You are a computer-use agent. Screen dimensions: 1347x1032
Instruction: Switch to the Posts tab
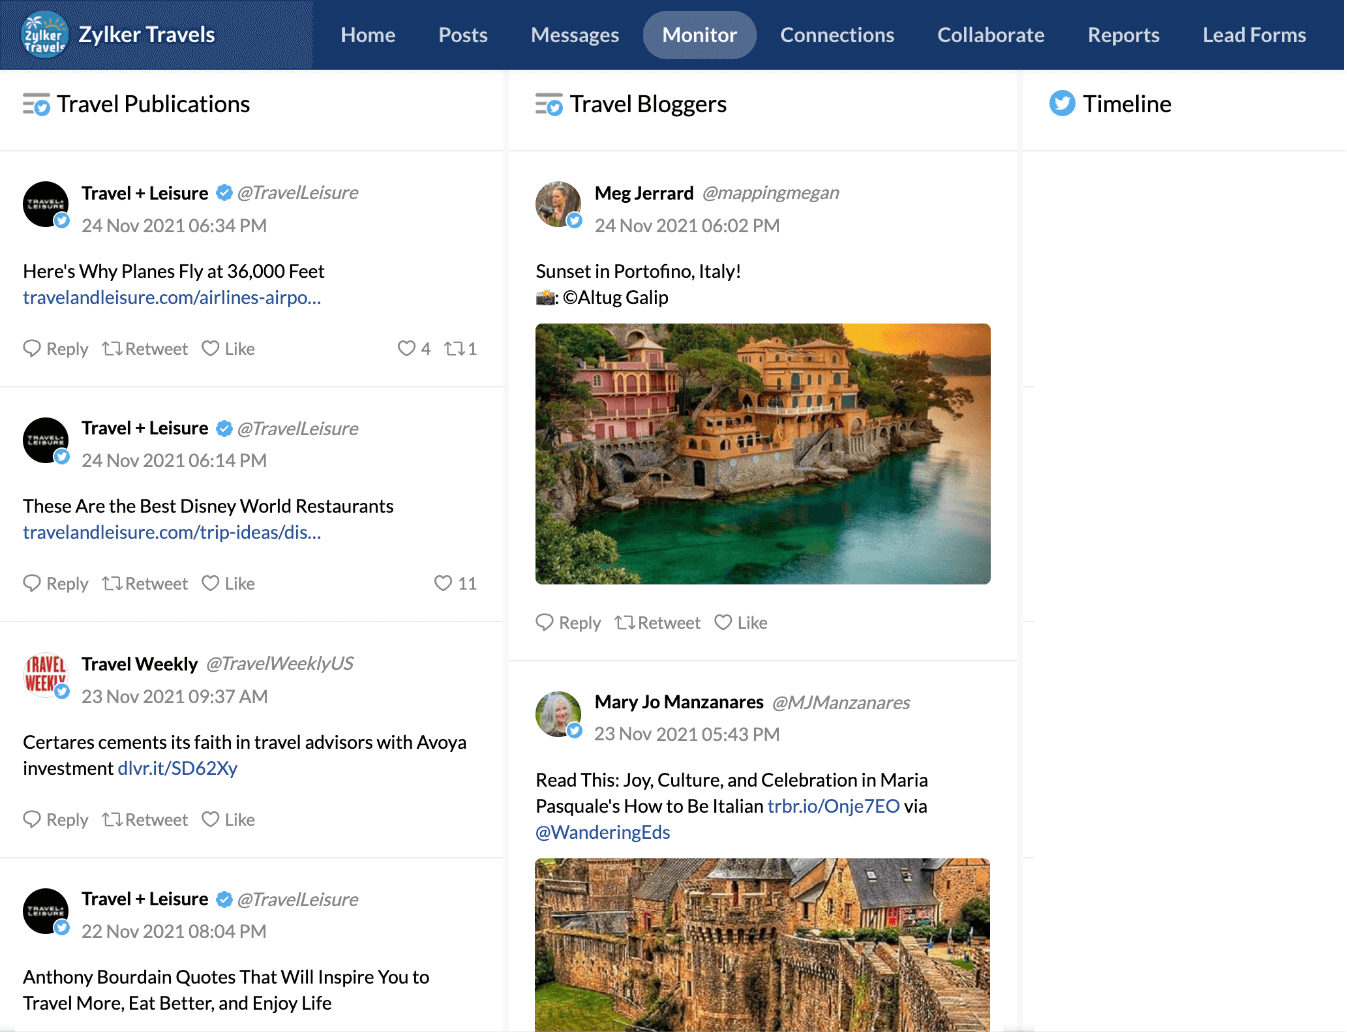pyautogui.click(x=463, y=35)
